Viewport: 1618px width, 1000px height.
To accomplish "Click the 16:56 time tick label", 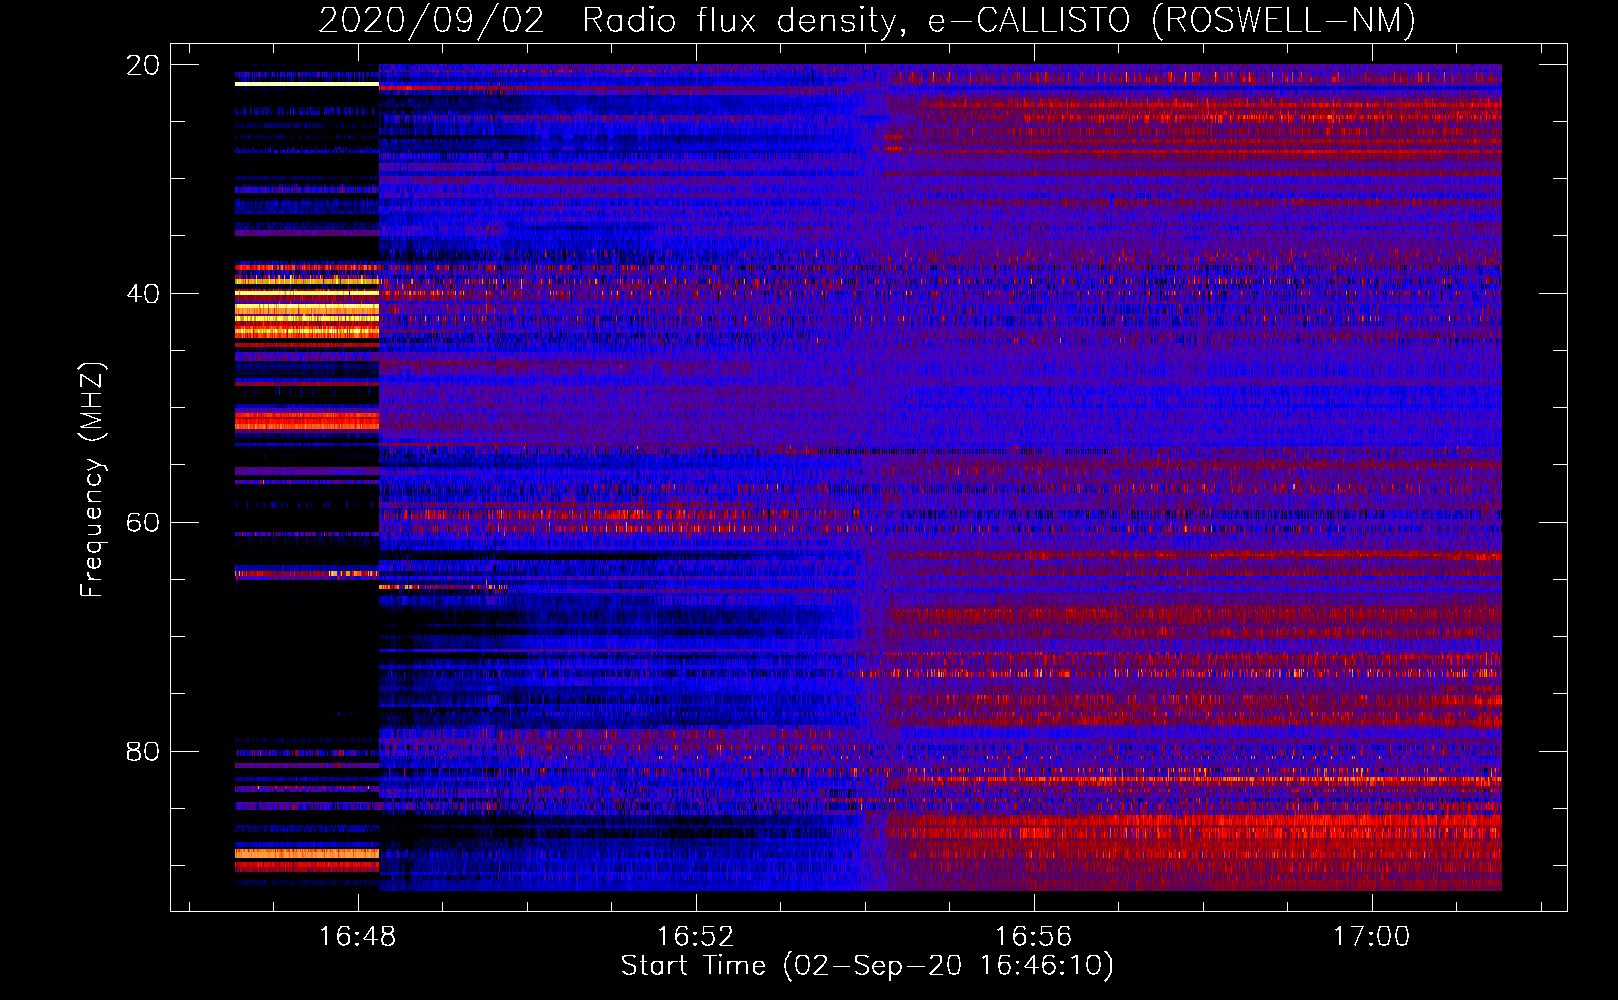I will click(x=1033, y=937).
